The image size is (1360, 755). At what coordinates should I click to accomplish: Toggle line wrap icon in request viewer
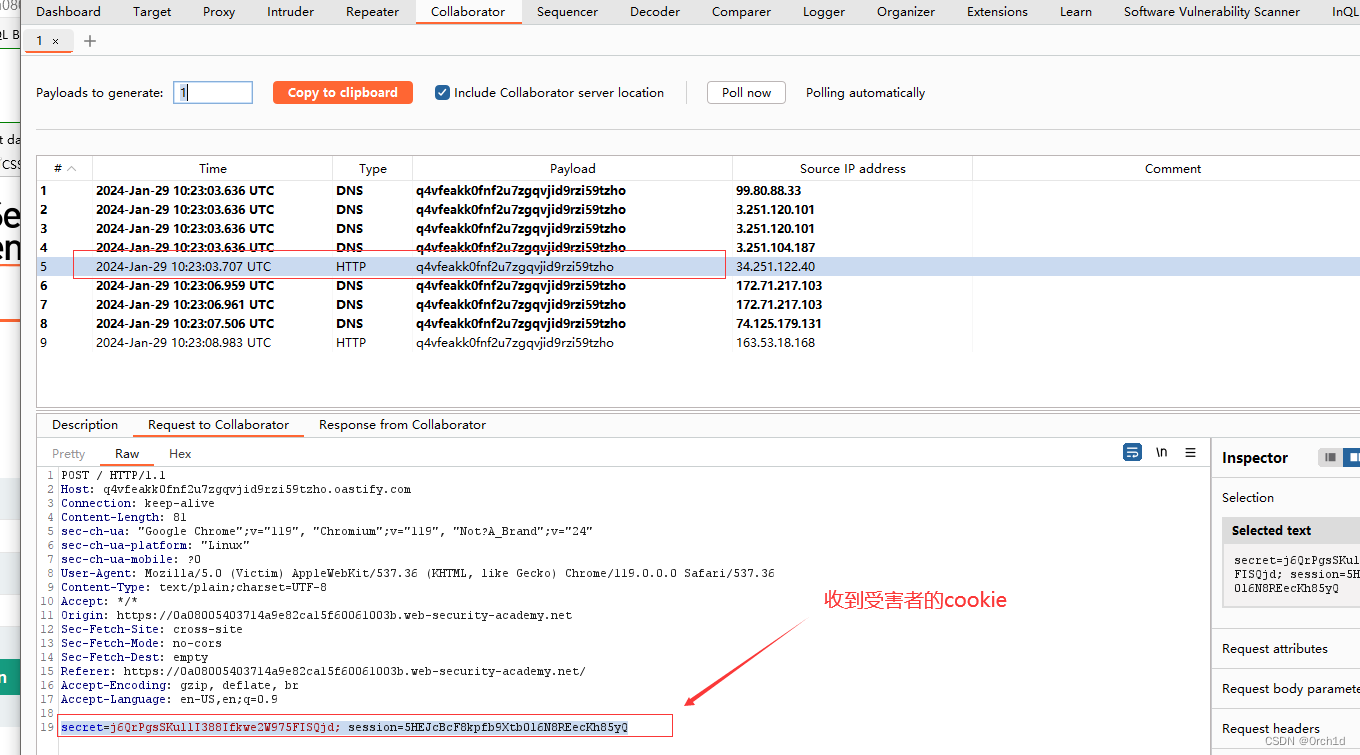click(x=1132, y=453)
